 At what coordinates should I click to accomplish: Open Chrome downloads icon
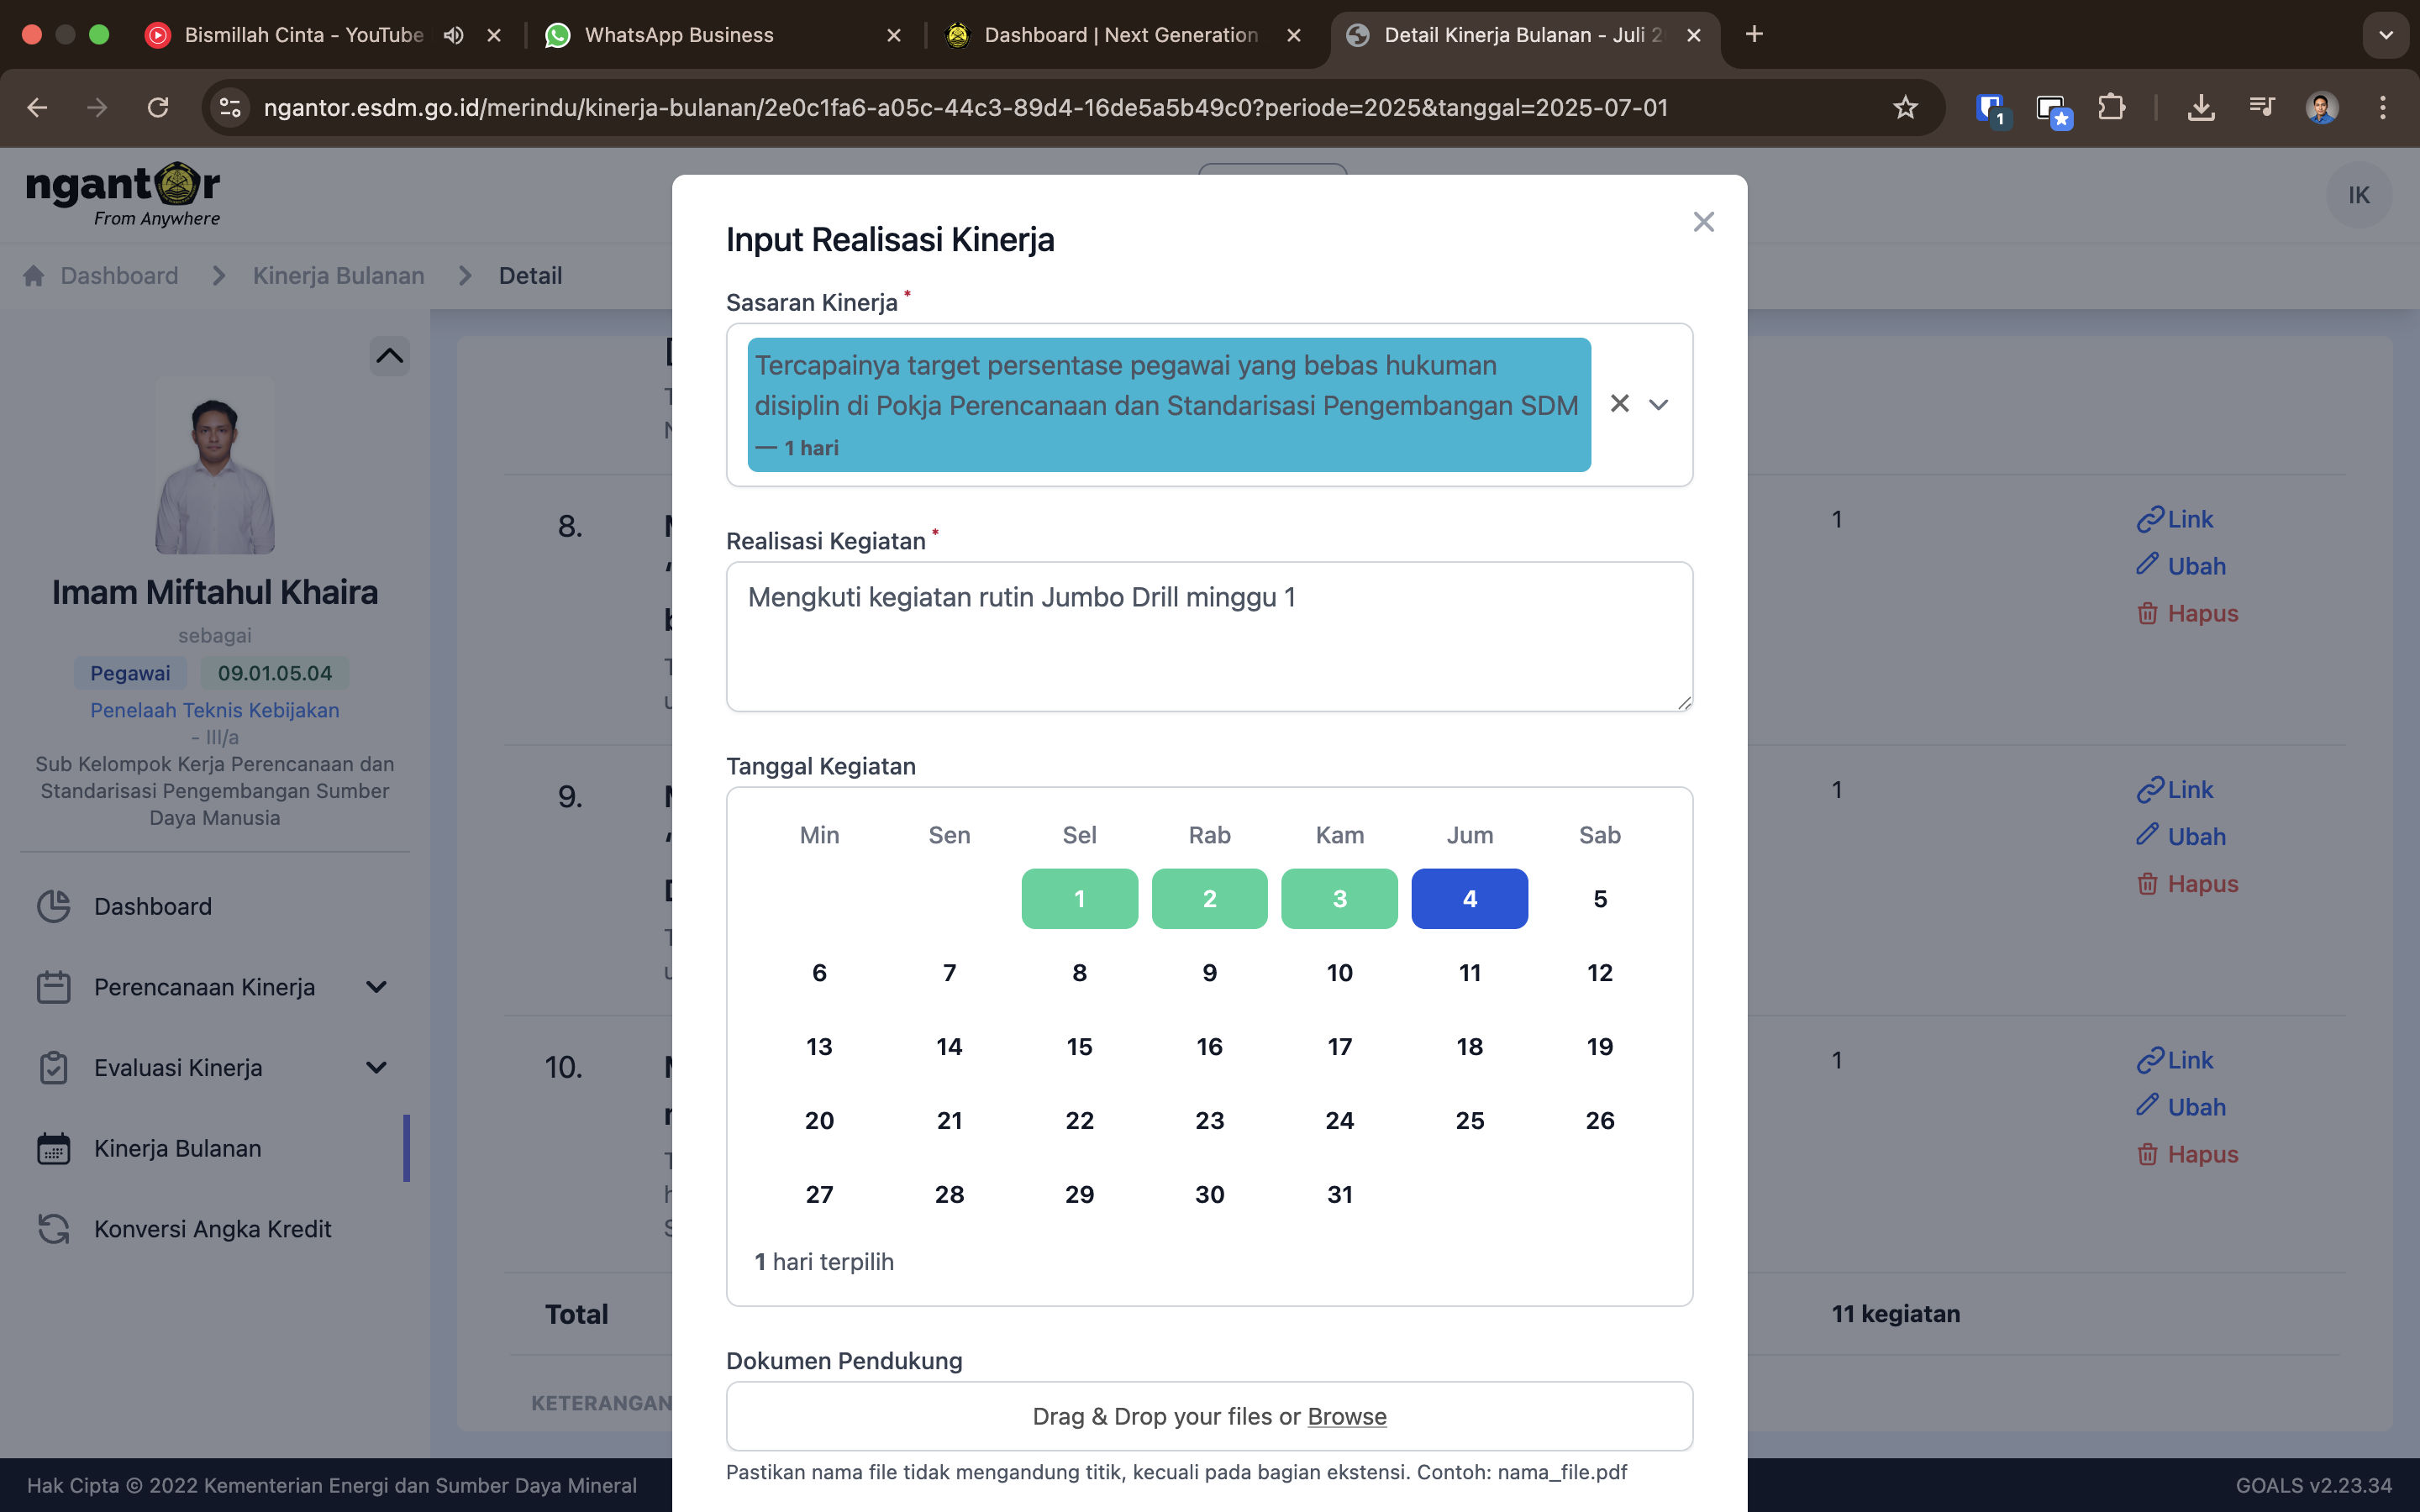2200,107
